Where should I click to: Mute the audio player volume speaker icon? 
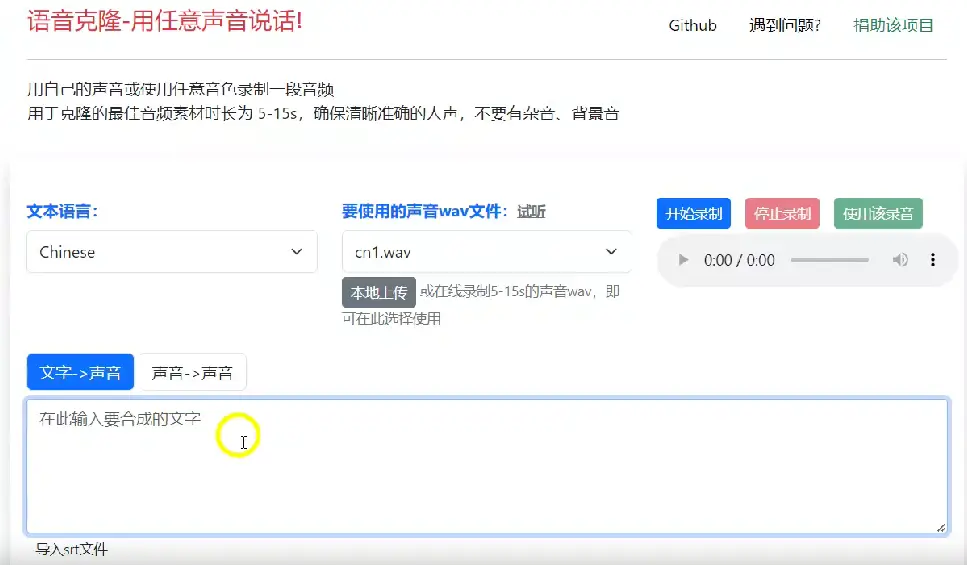pyautogui.click(x=901, y=260)
